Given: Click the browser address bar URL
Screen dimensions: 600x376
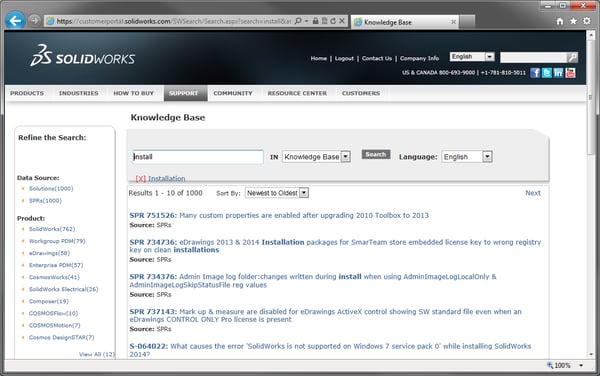Looking at the screenshot, I should pos(174,21).
